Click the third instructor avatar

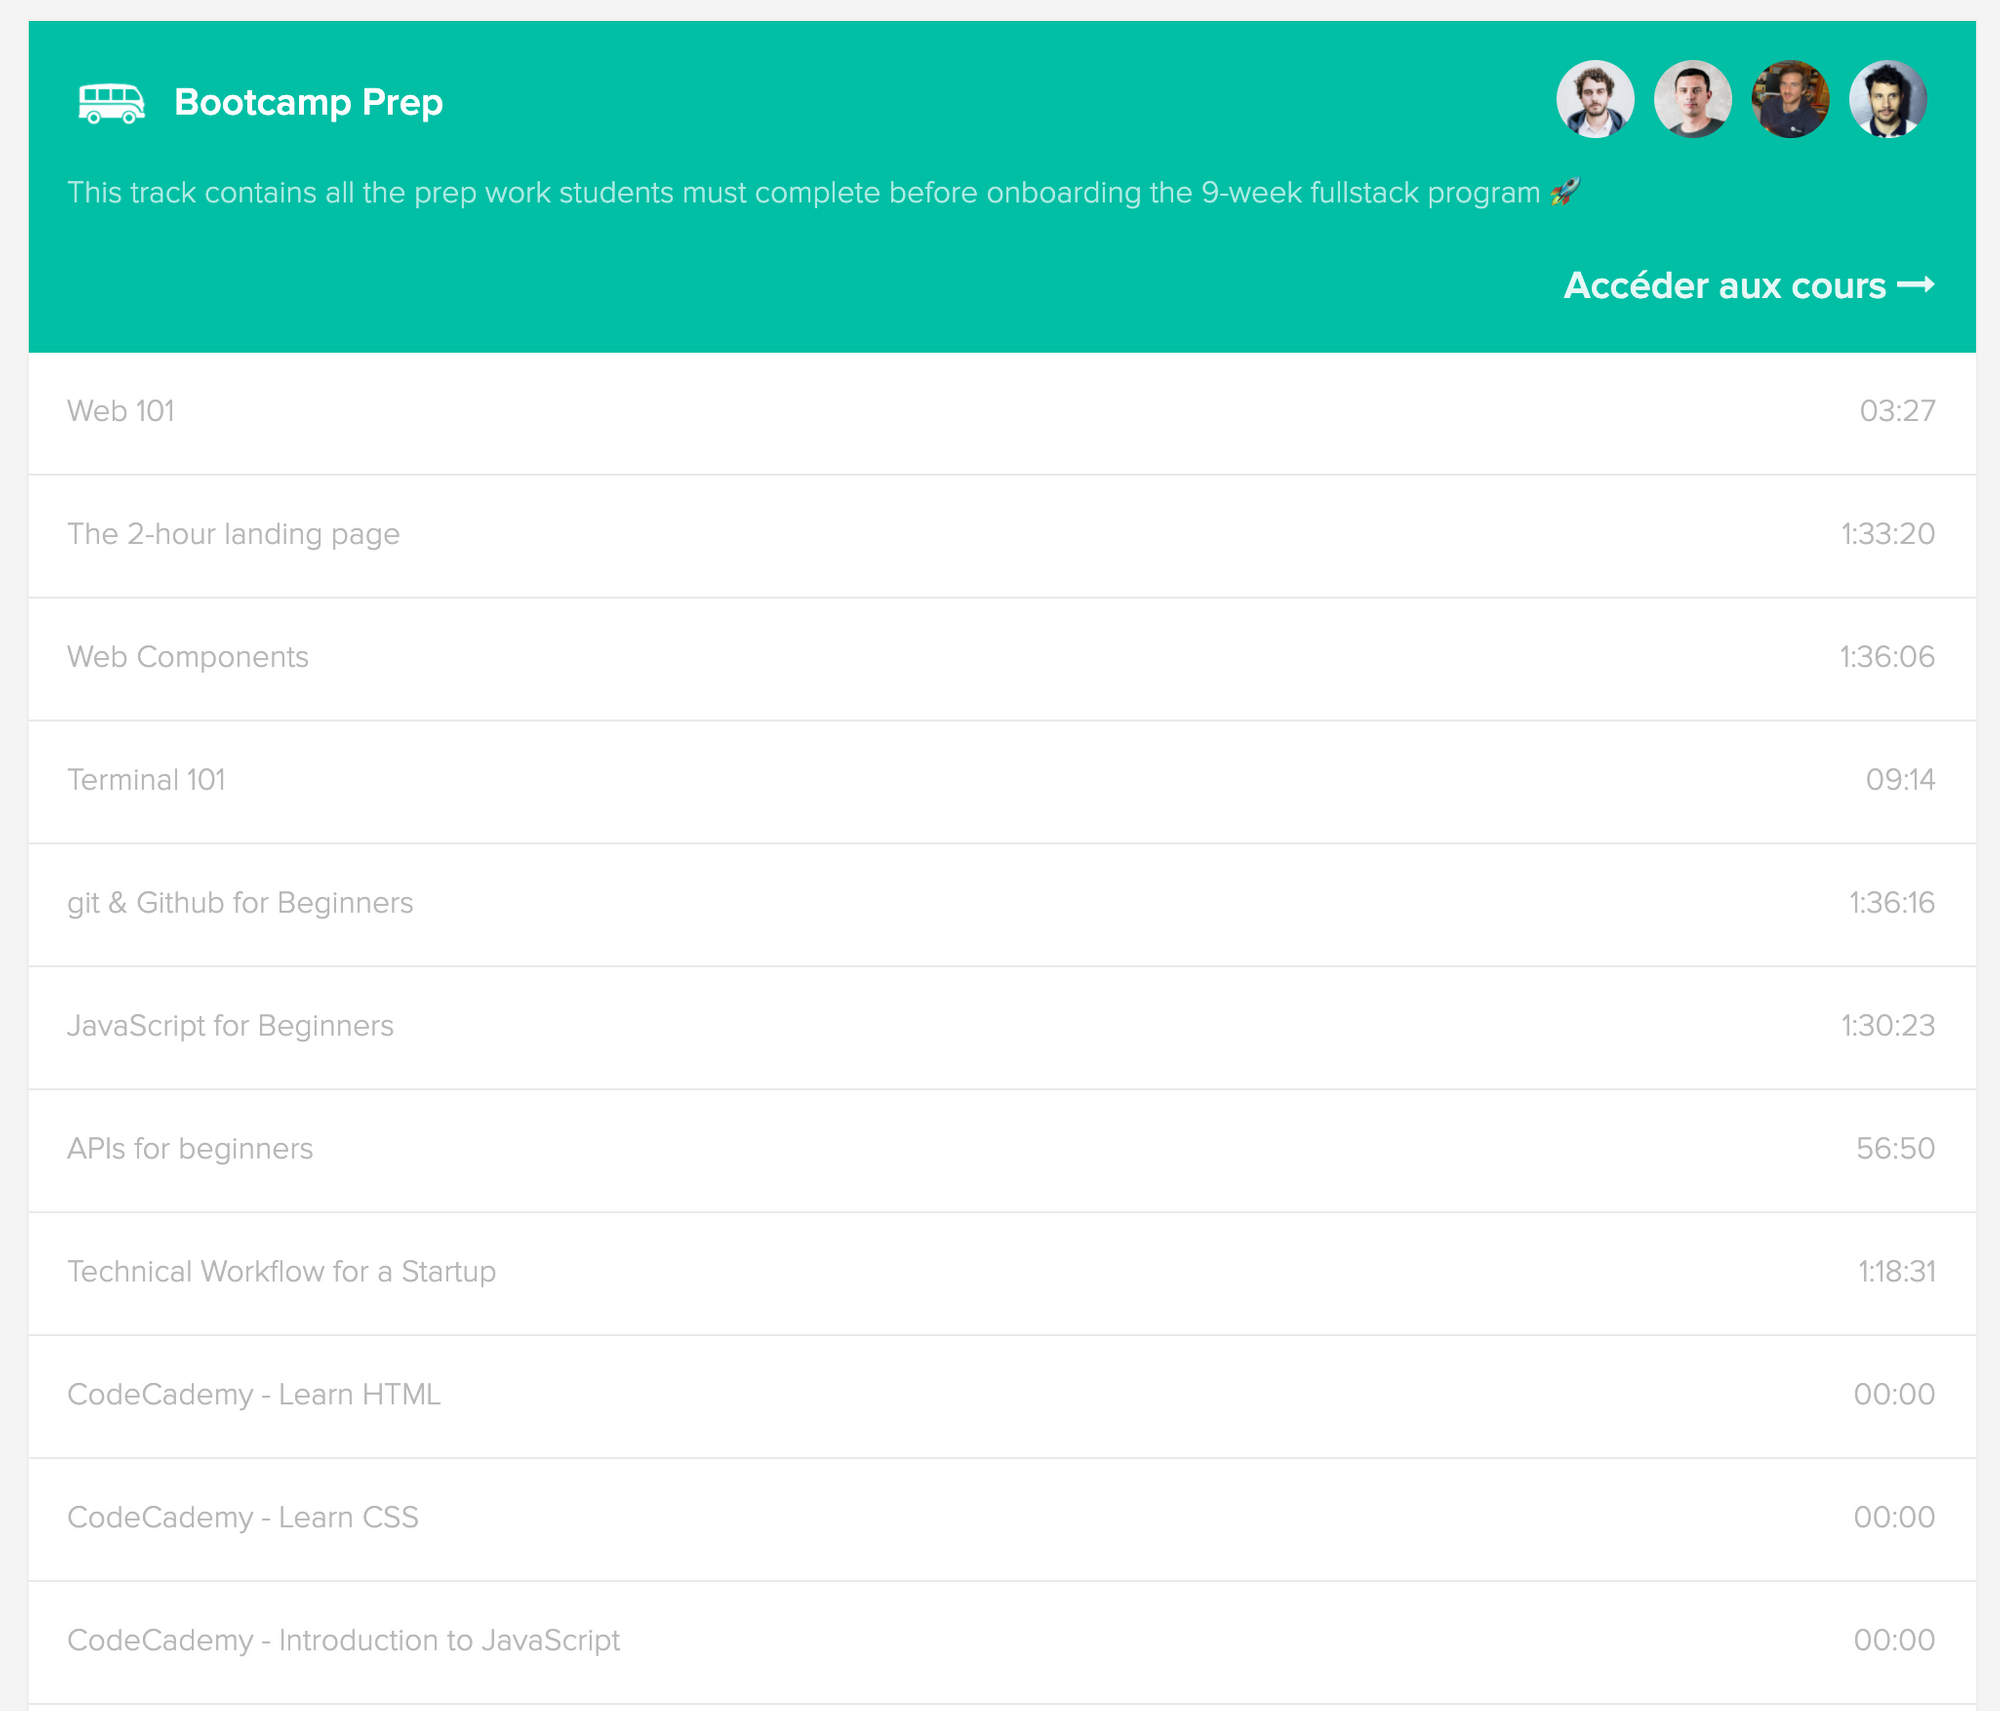pyautogui.click(x=1790, y=99)
